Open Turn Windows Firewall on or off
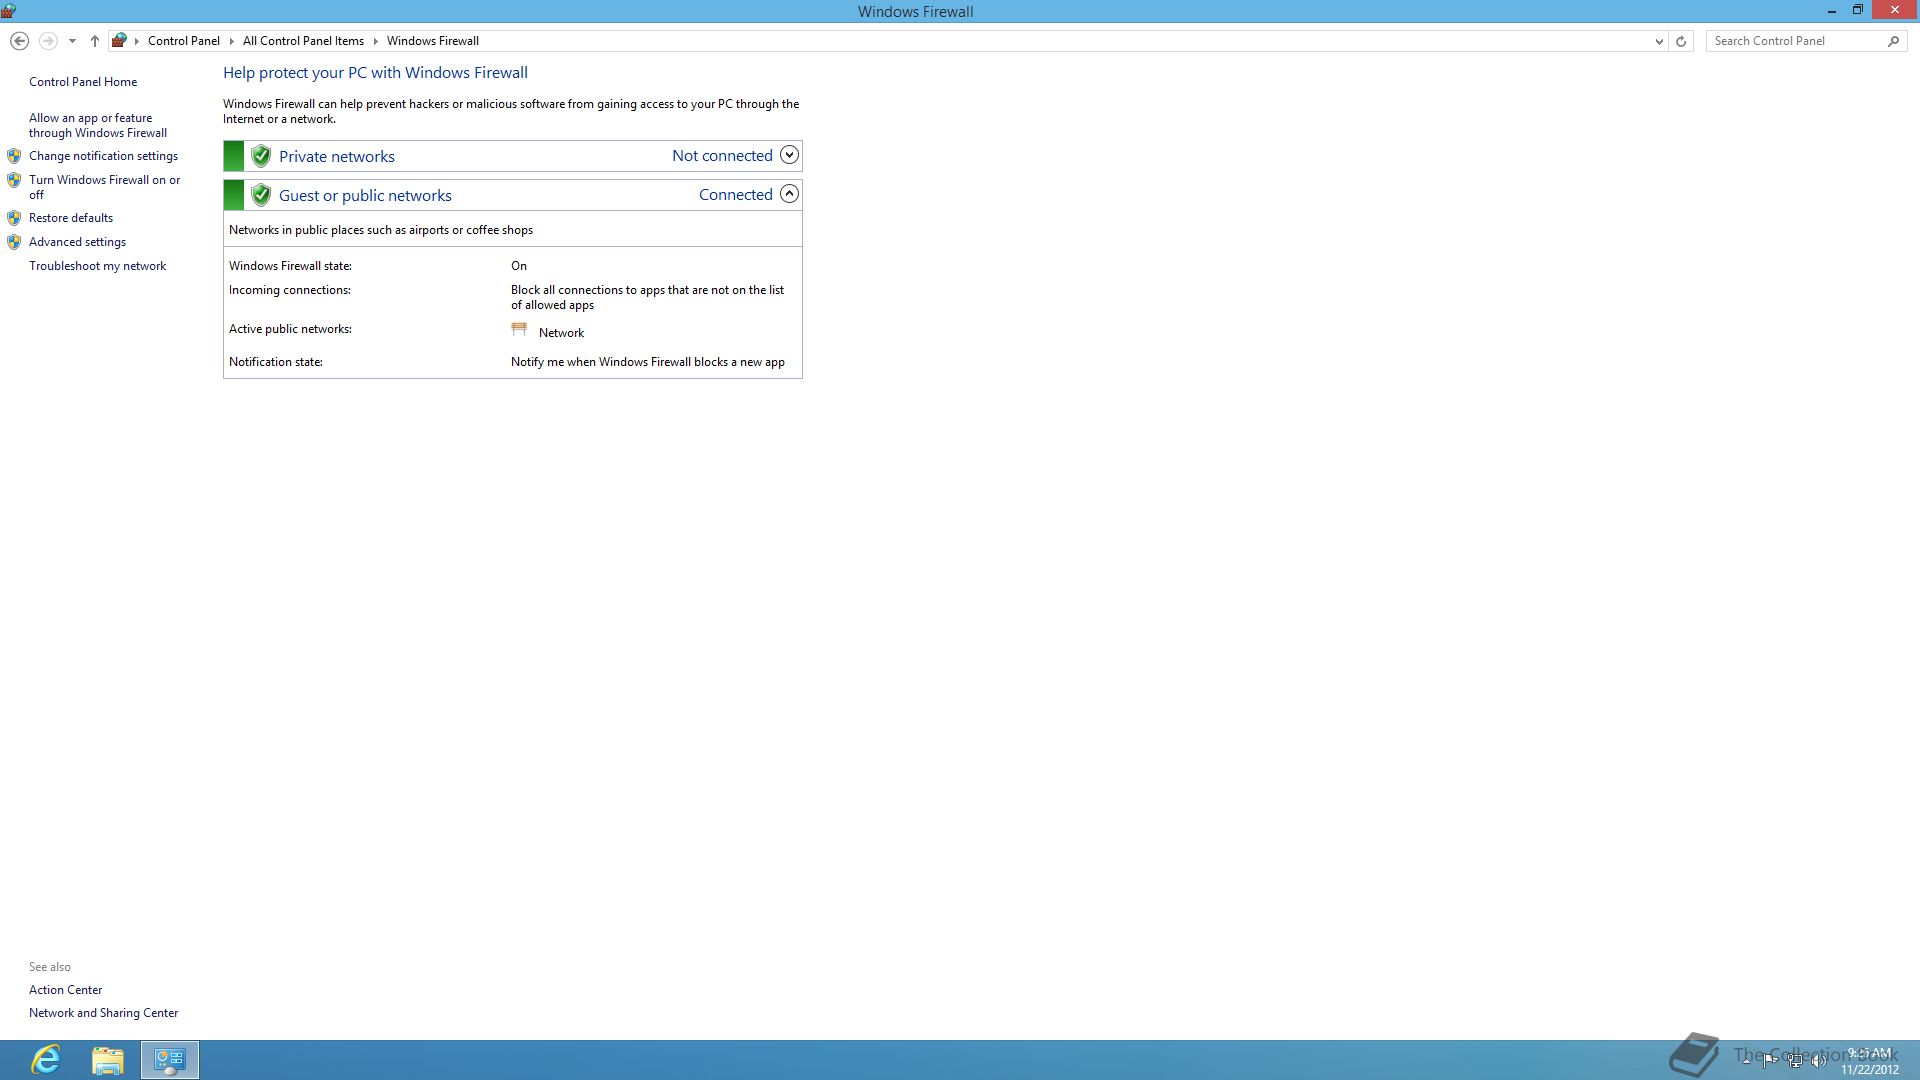Image resolution: width=1920 pixels, height=1080 pixels. point(105,187)
